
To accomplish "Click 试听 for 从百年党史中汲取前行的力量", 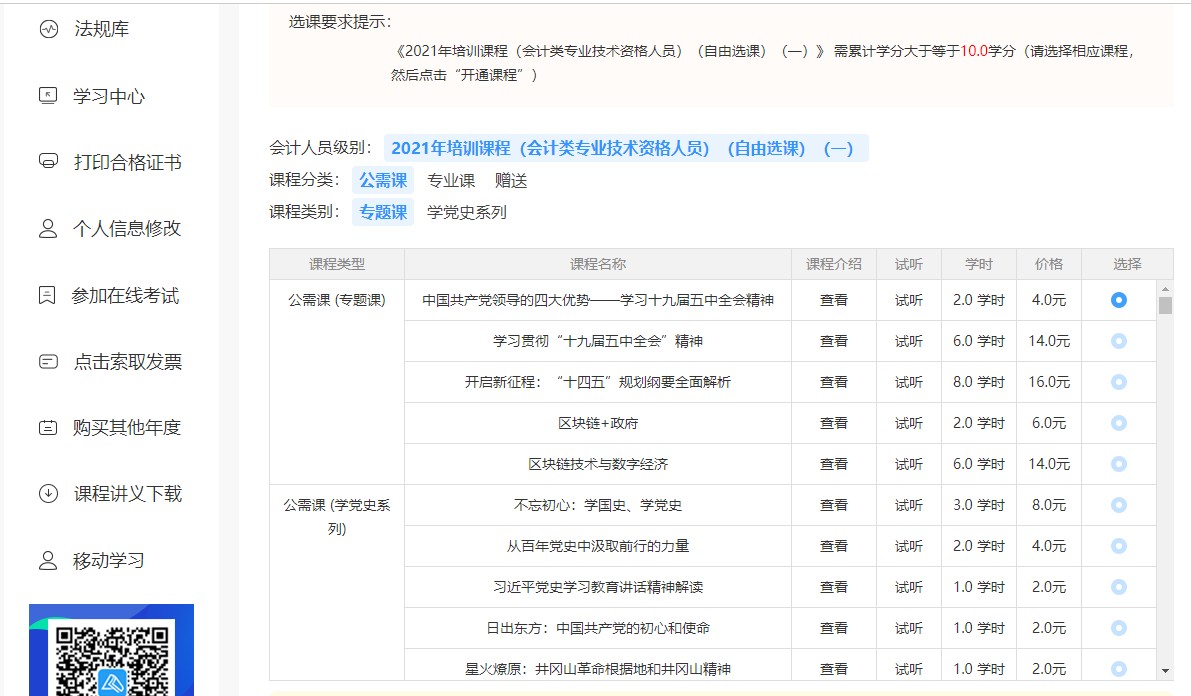I will click(x=909, y=546).
